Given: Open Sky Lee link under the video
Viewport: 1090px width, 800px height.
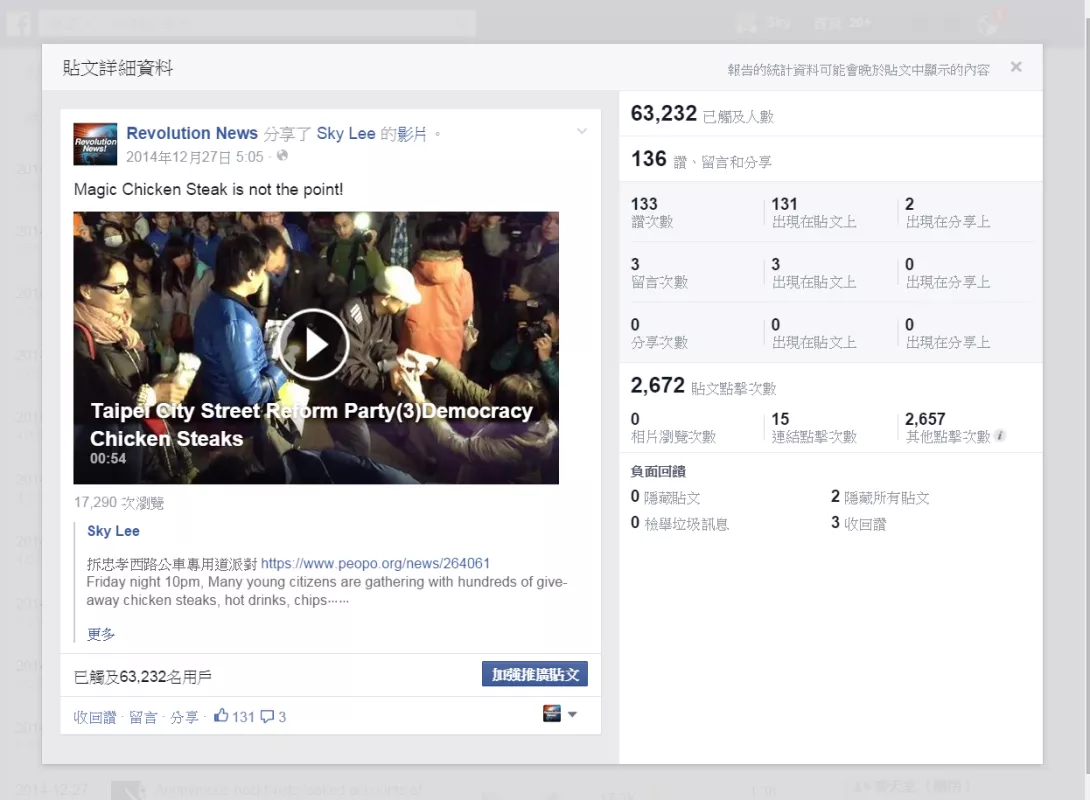Looking at the screenshot, I should click(x=113, y=531).
